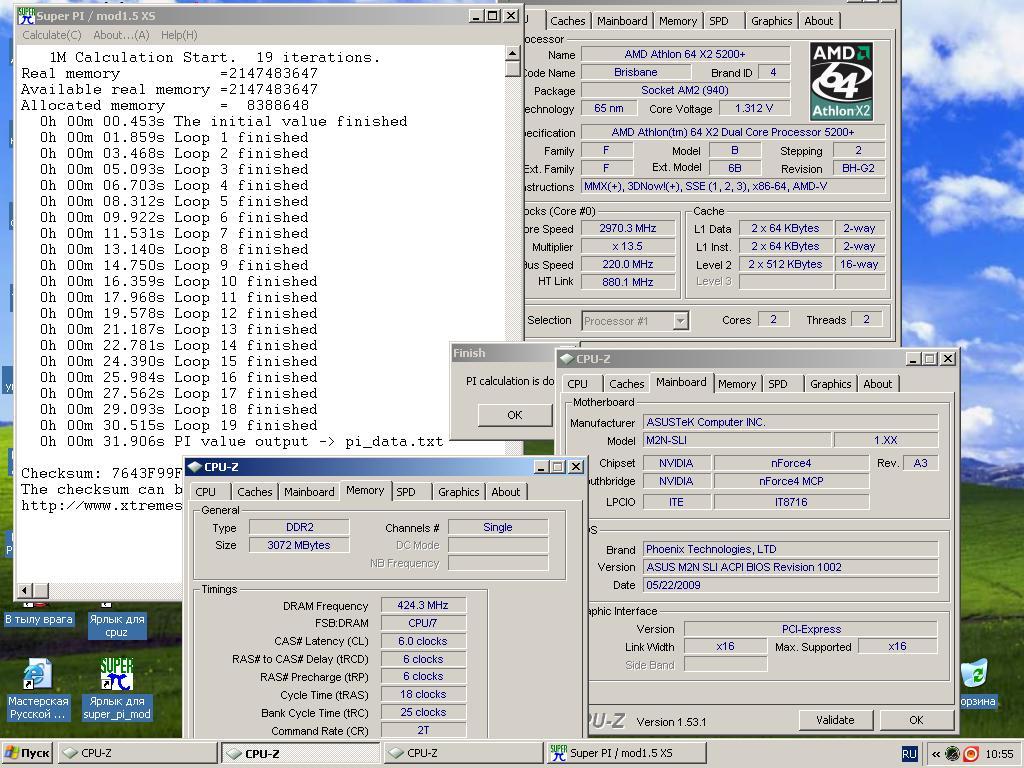Click the CPU-Z Memory window title icon

click(195, 466)
